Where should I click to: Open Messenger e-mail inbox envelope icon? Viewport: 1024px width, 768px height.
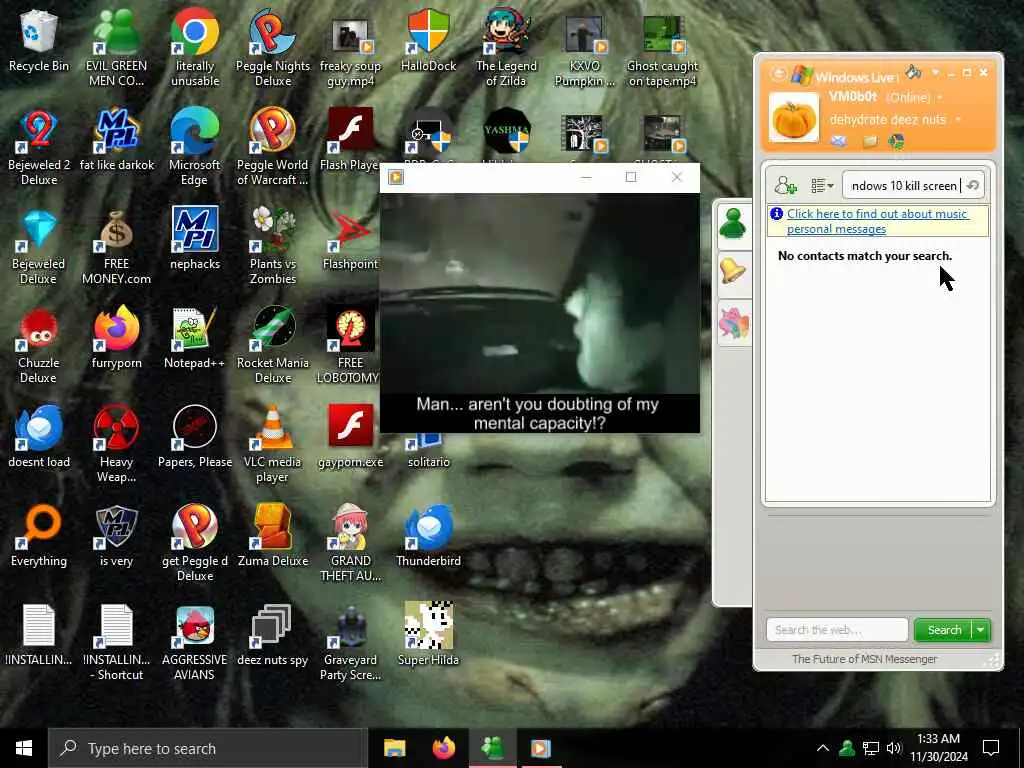point(839,141)
